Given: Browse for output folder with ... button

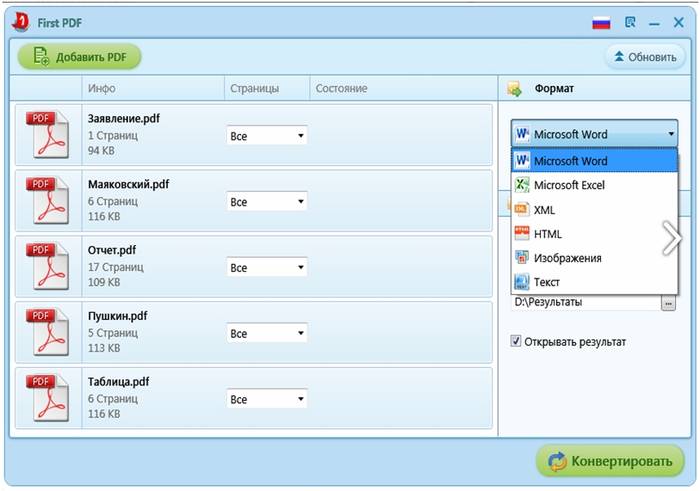Looking at the screenshot, I should 668,303.
